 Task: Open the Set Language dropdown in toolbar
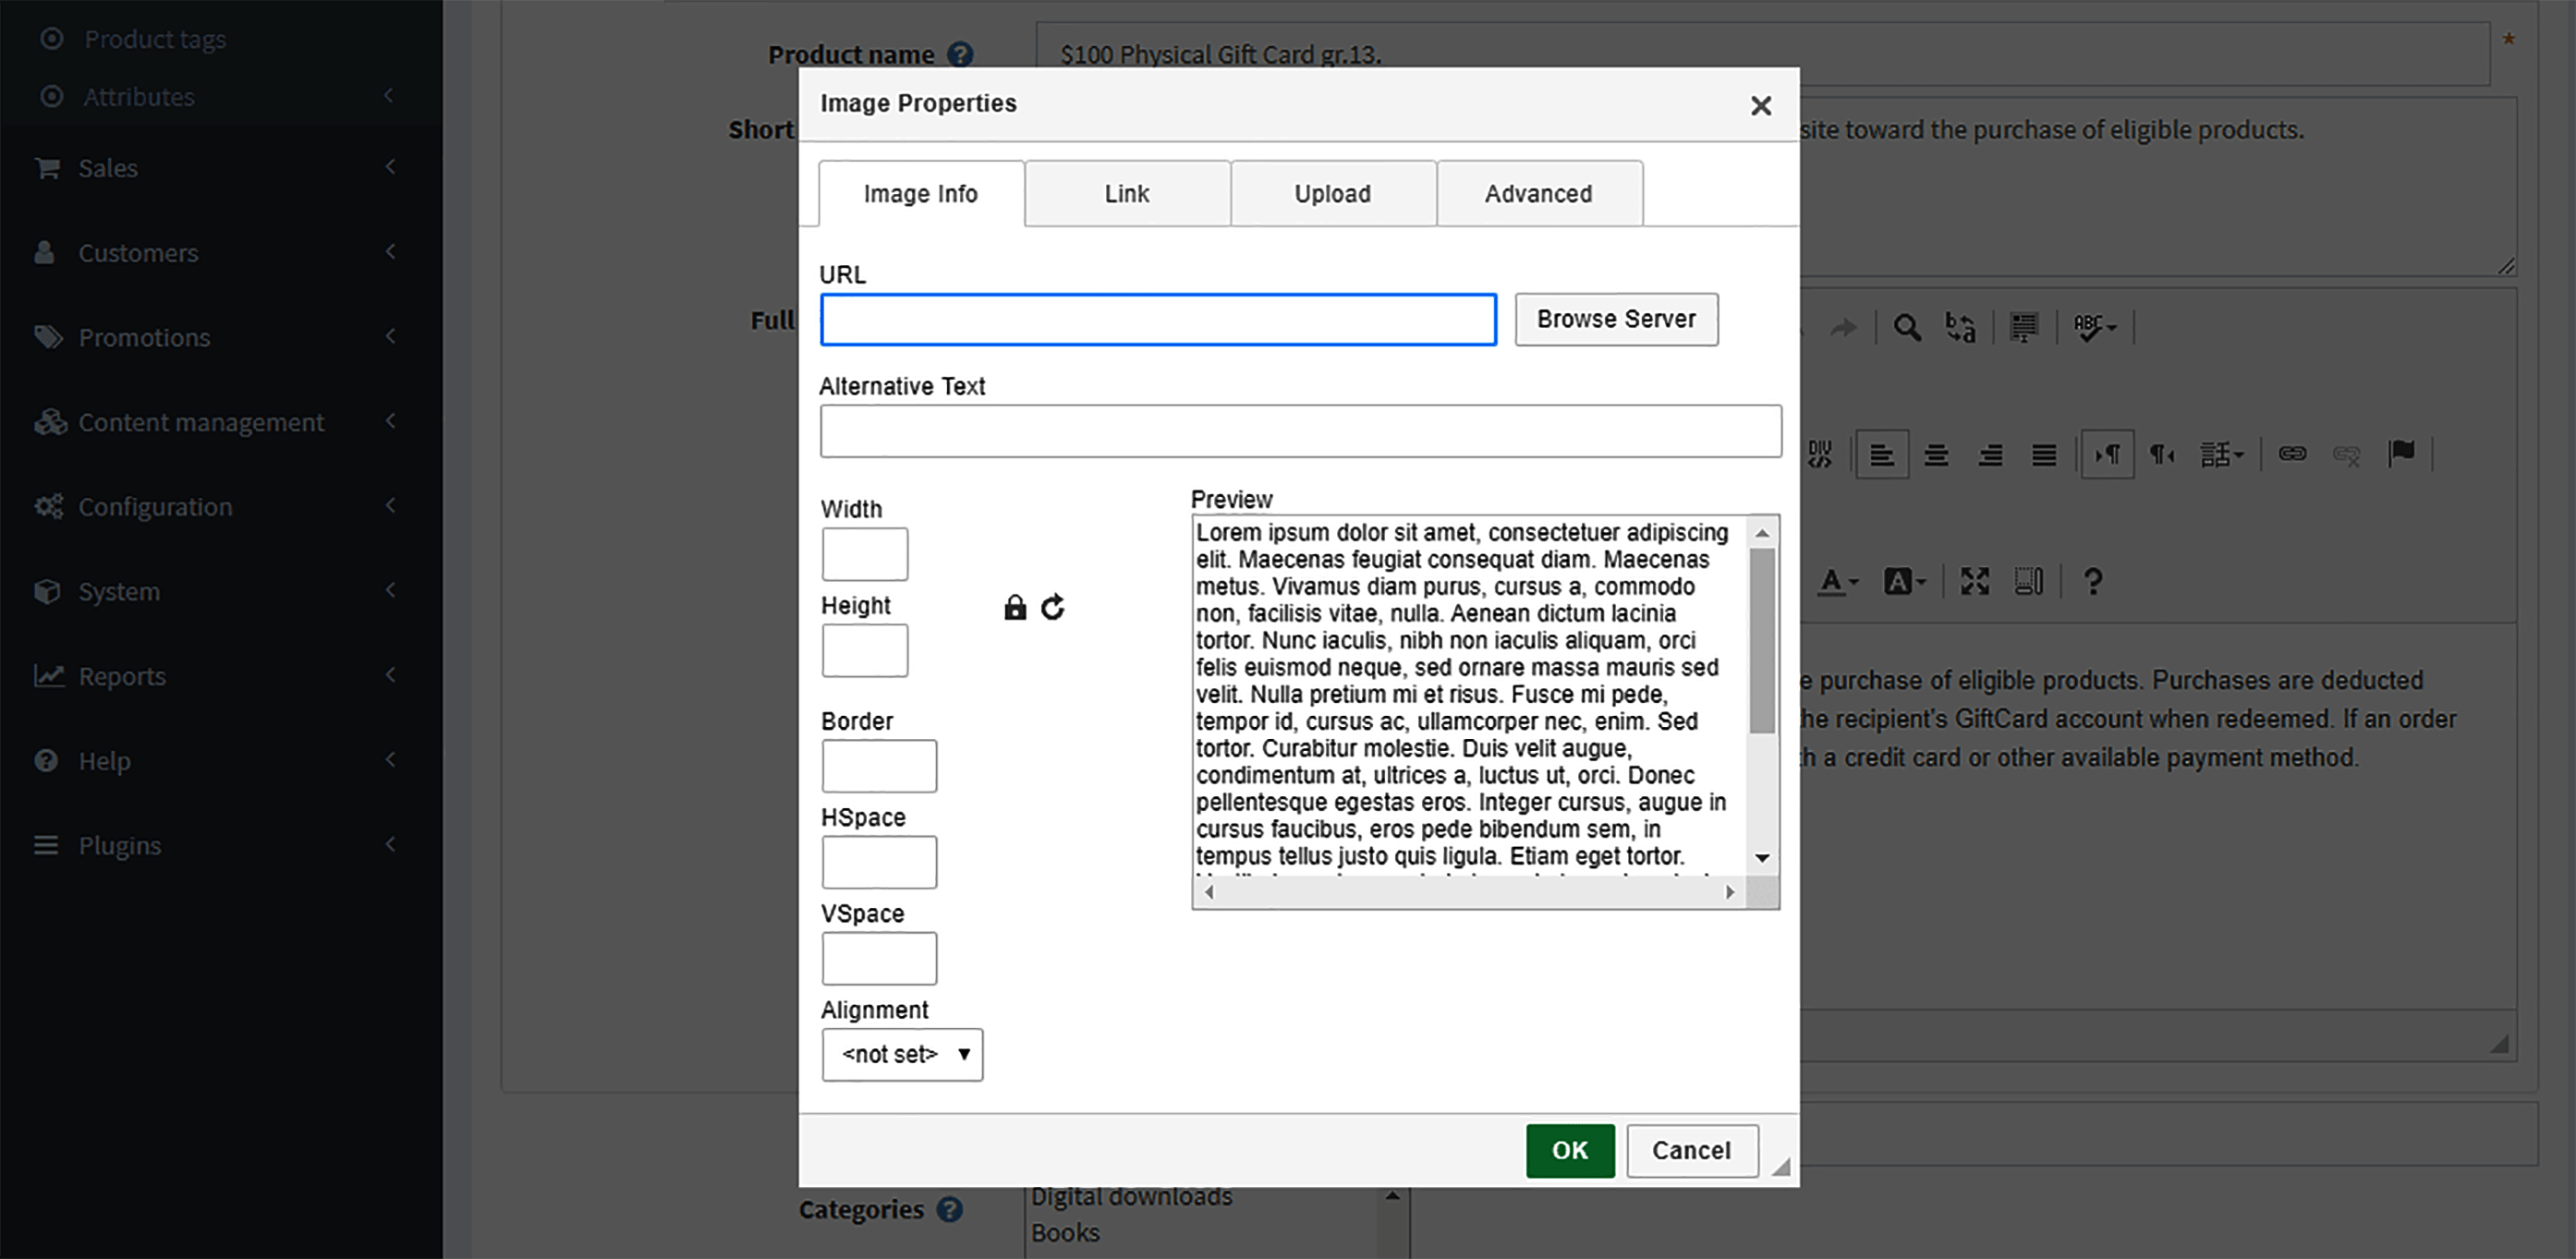click(2221, 454)
